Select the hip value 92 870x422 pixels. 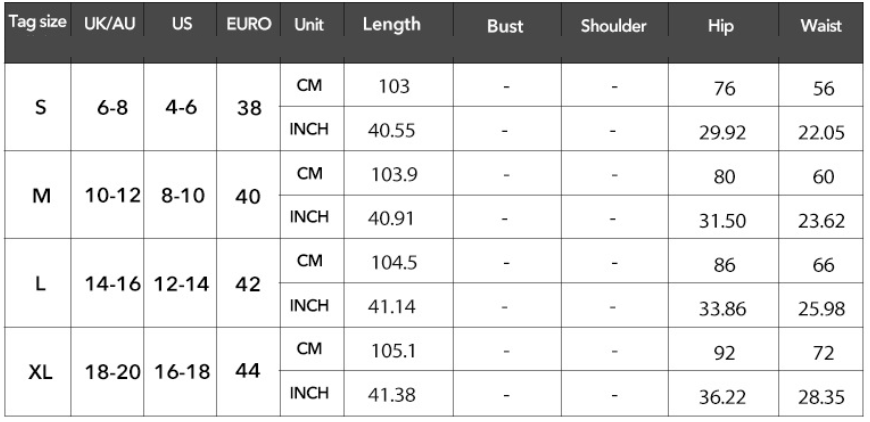pyautogui.click(x=725, y=353)
